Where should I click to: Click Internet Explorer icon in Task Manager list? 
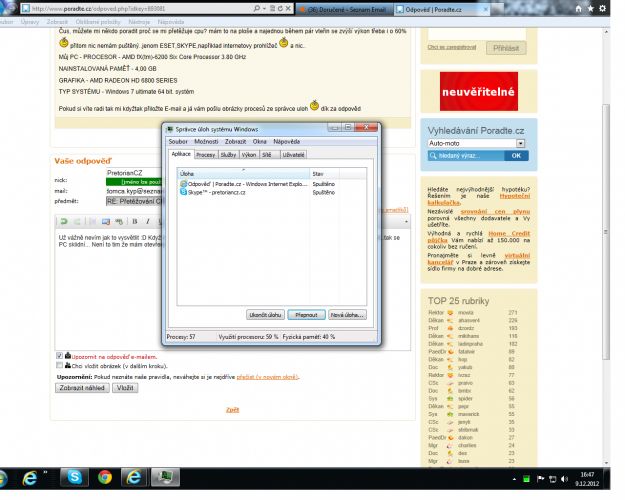183,184
